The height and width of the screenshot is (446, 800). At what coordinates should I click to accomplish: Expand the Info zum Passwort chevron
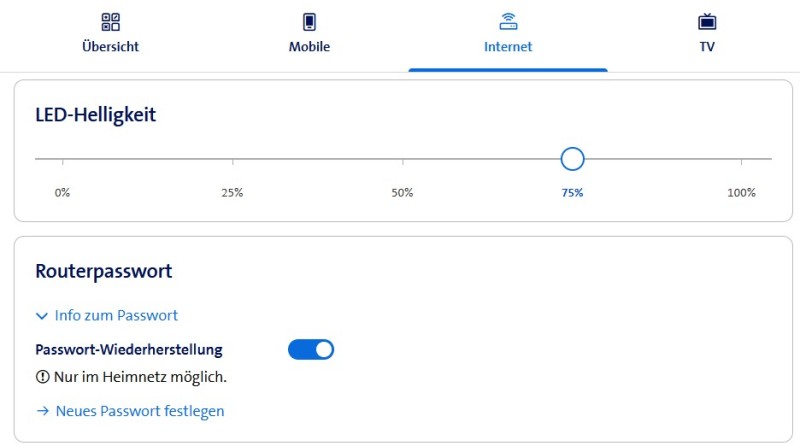(42, 316)
